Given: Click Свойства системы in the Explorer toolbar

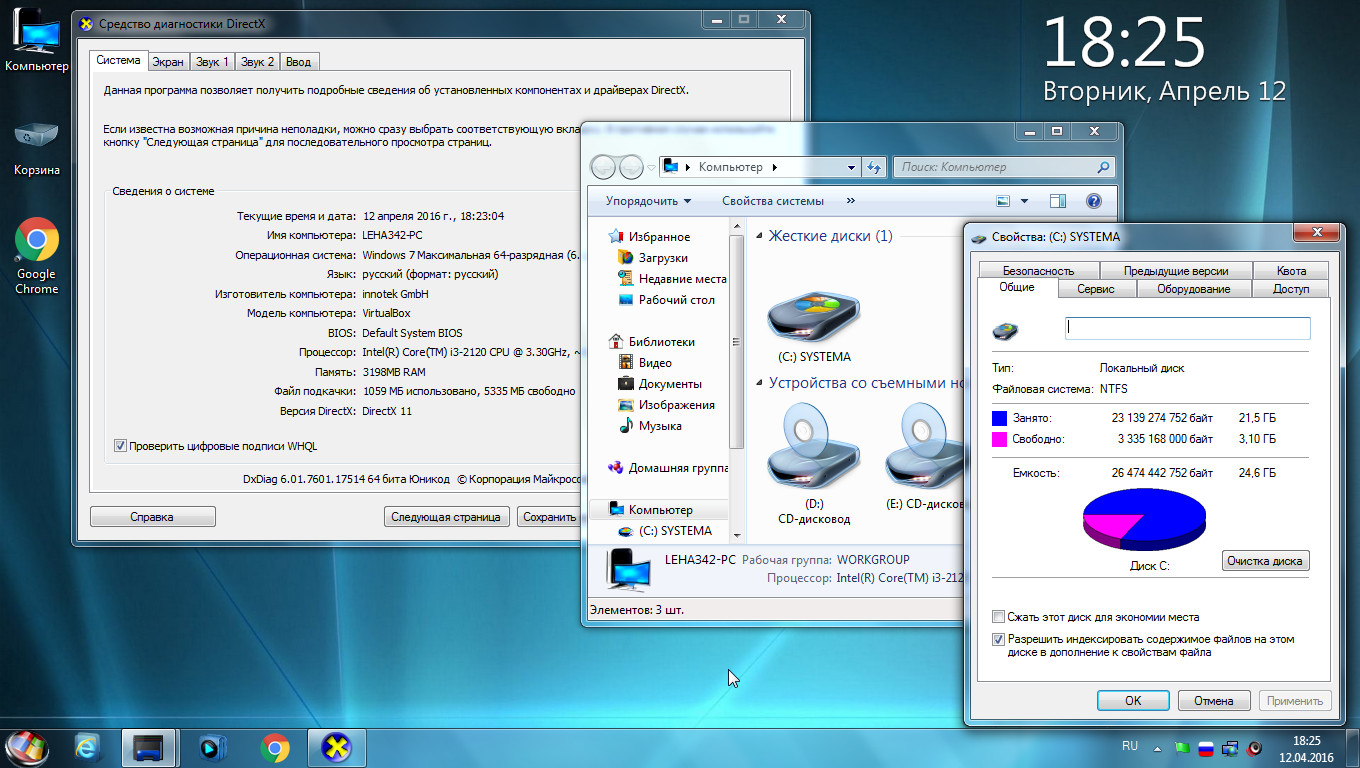Looking at the screenshot, I should point(773,201).
